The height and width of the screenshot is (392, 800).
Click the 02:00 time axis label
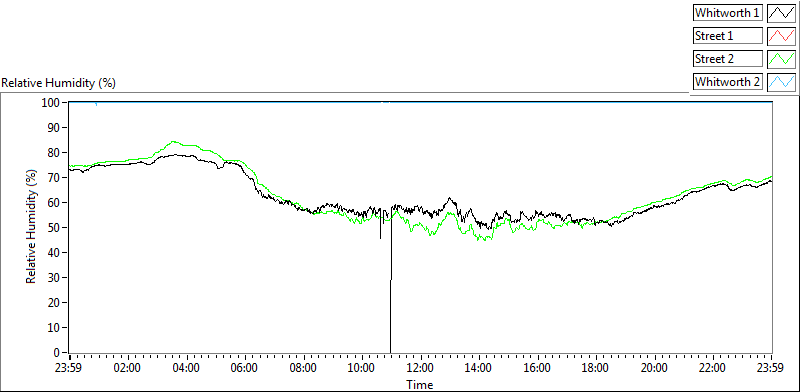point(128,368)
